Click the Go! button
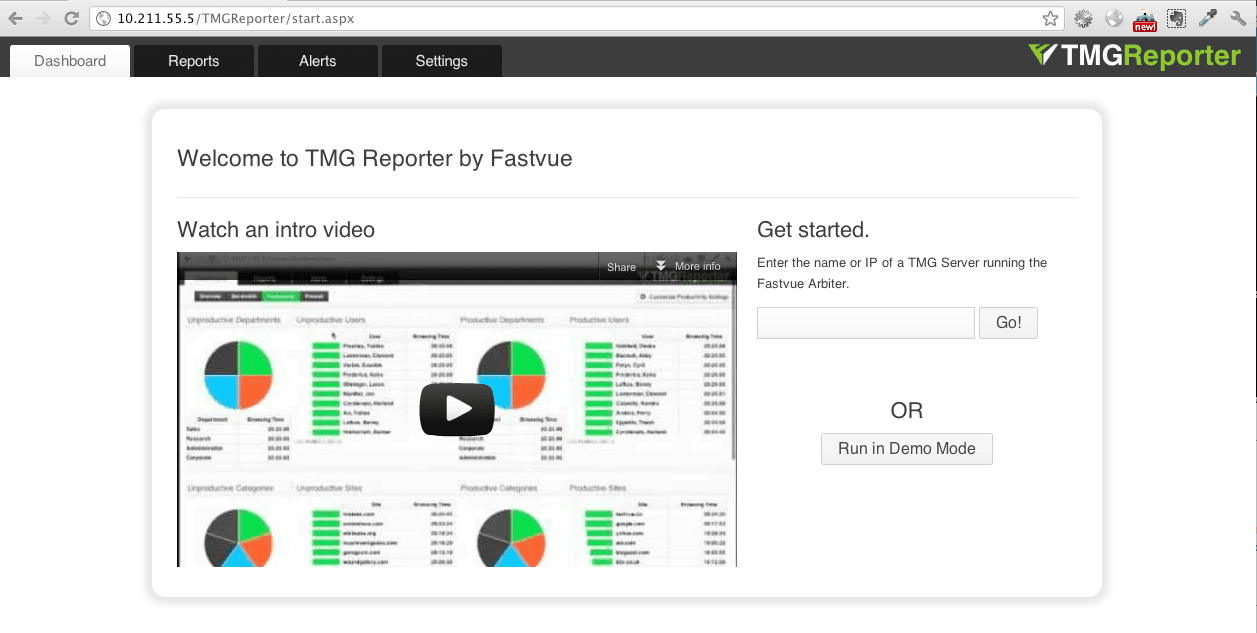The image size is (1257, 633). [x=1008, y=323]
